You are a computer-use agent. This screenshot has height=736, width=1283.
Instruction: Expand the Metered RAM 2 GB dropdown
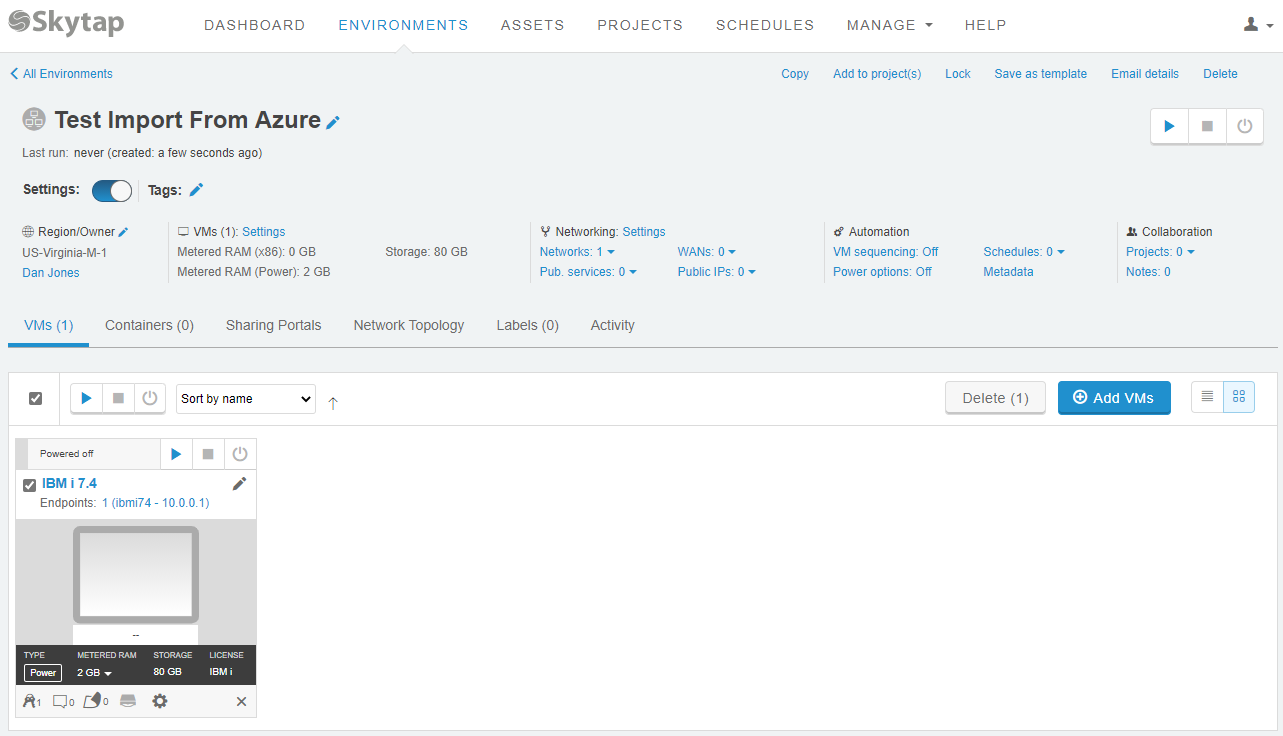tap(93, 672)
